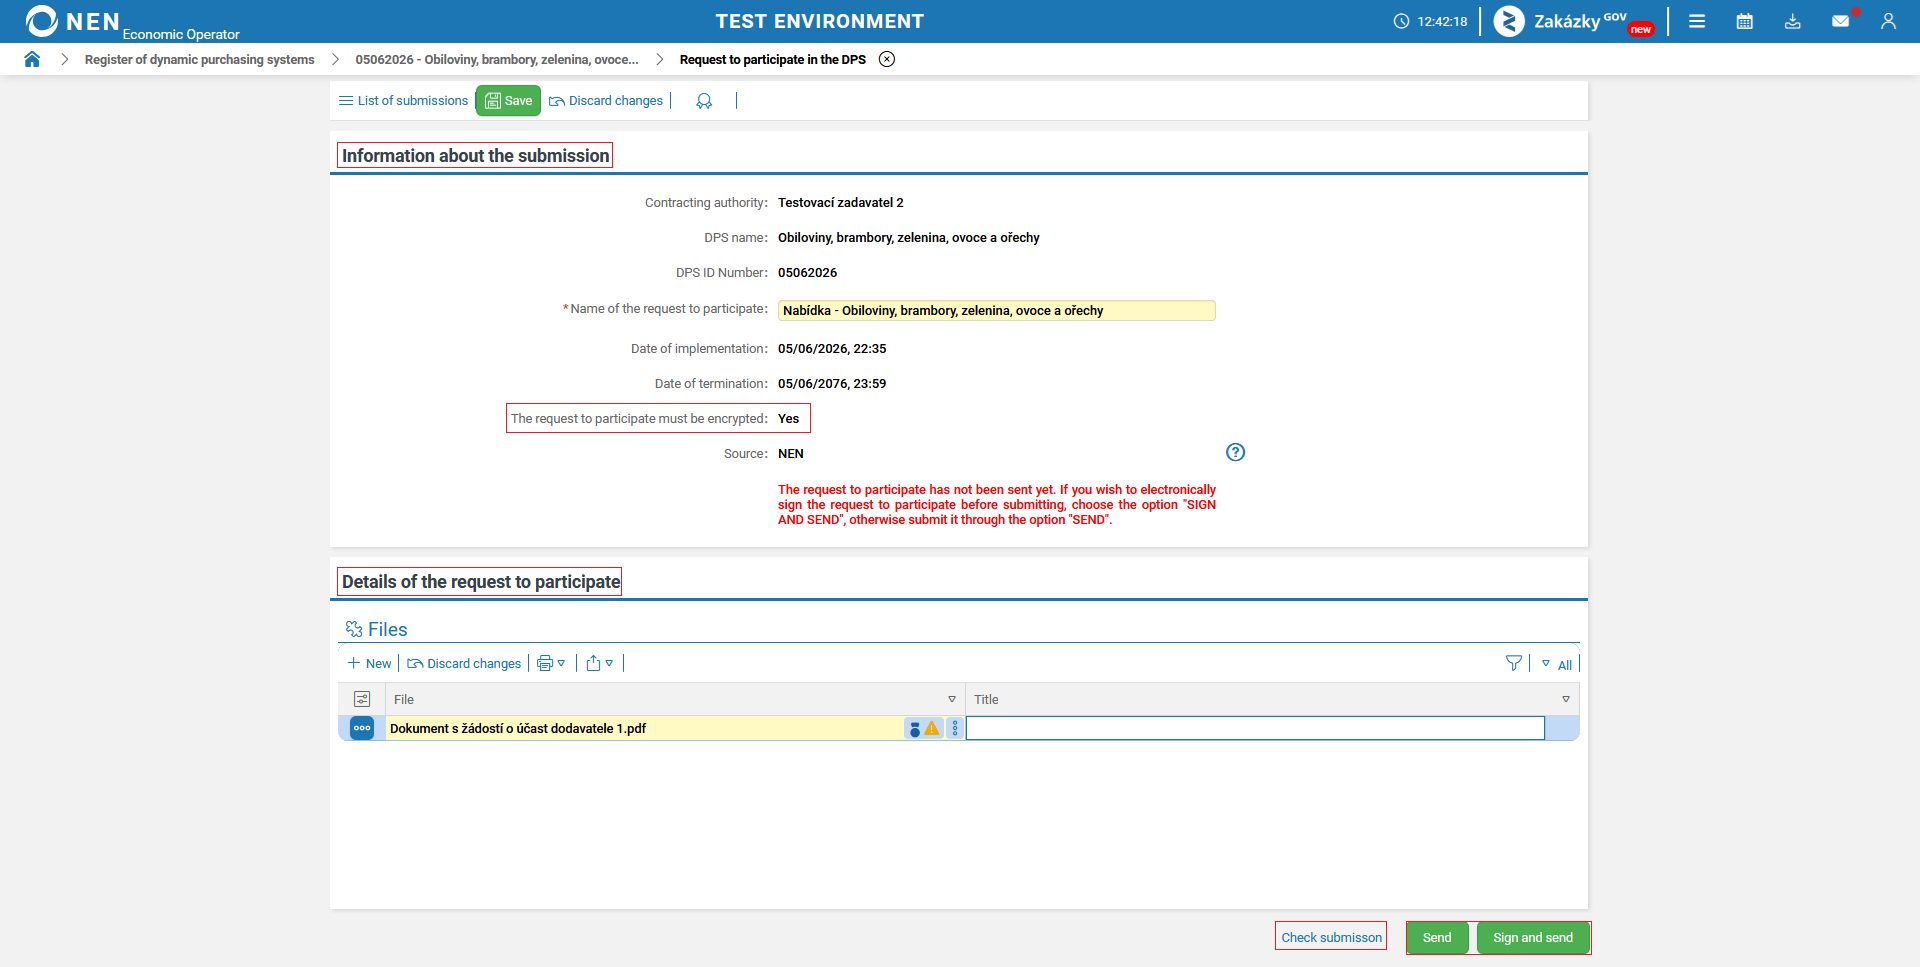
Task: Click the clock time 12:42:18
Action: tap(1442, 21)
